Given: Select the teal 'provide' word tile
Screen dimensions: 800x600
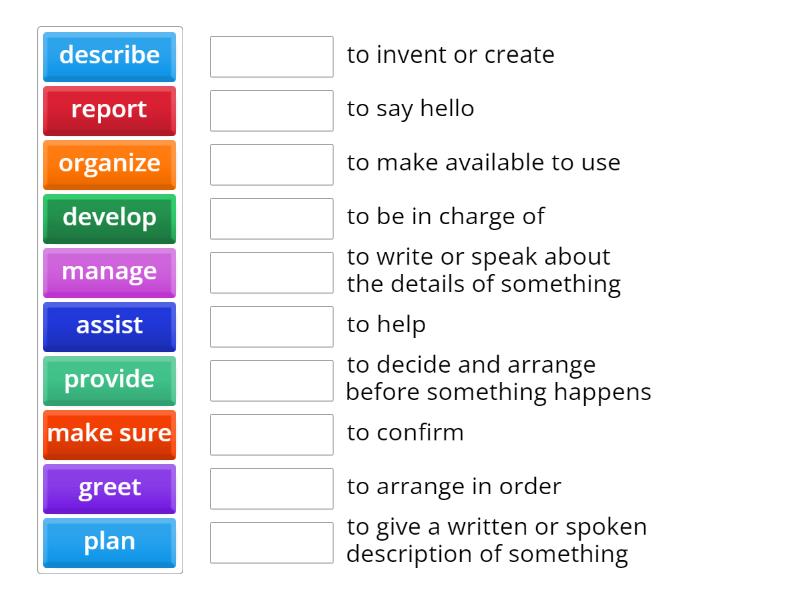Looking at the screenshot, I should point(108,380).
